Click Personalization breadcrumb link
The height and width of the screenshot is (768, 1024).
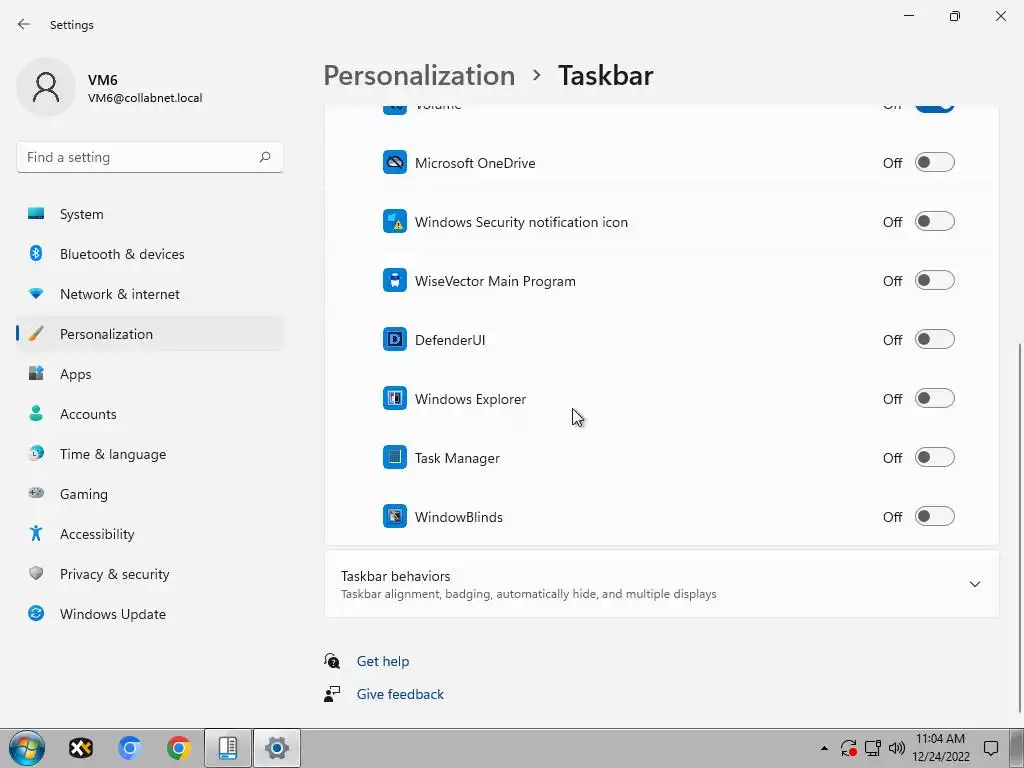pyautogui.click(x=419, y=75)
